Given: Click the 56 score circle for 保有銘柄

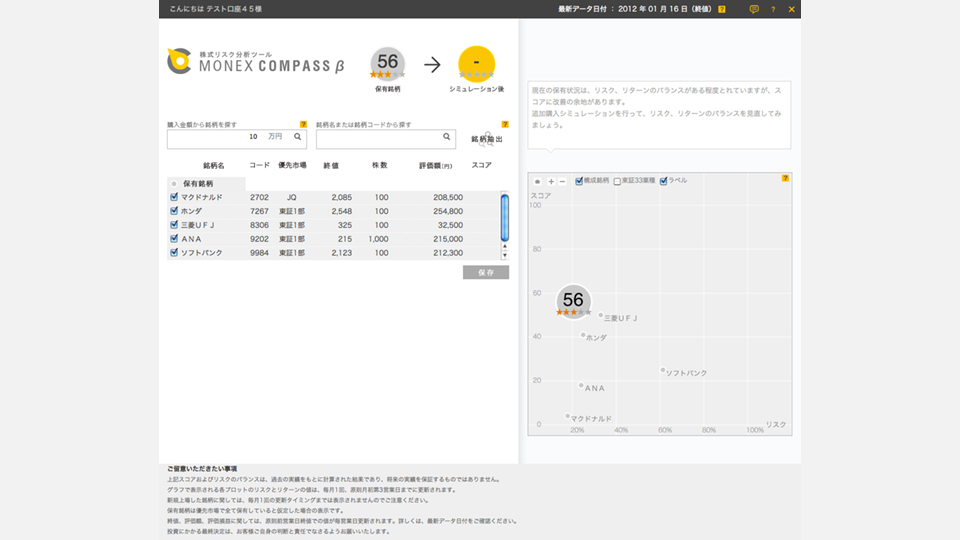Looking at the screenshot, I should click(x=388, y=64).
